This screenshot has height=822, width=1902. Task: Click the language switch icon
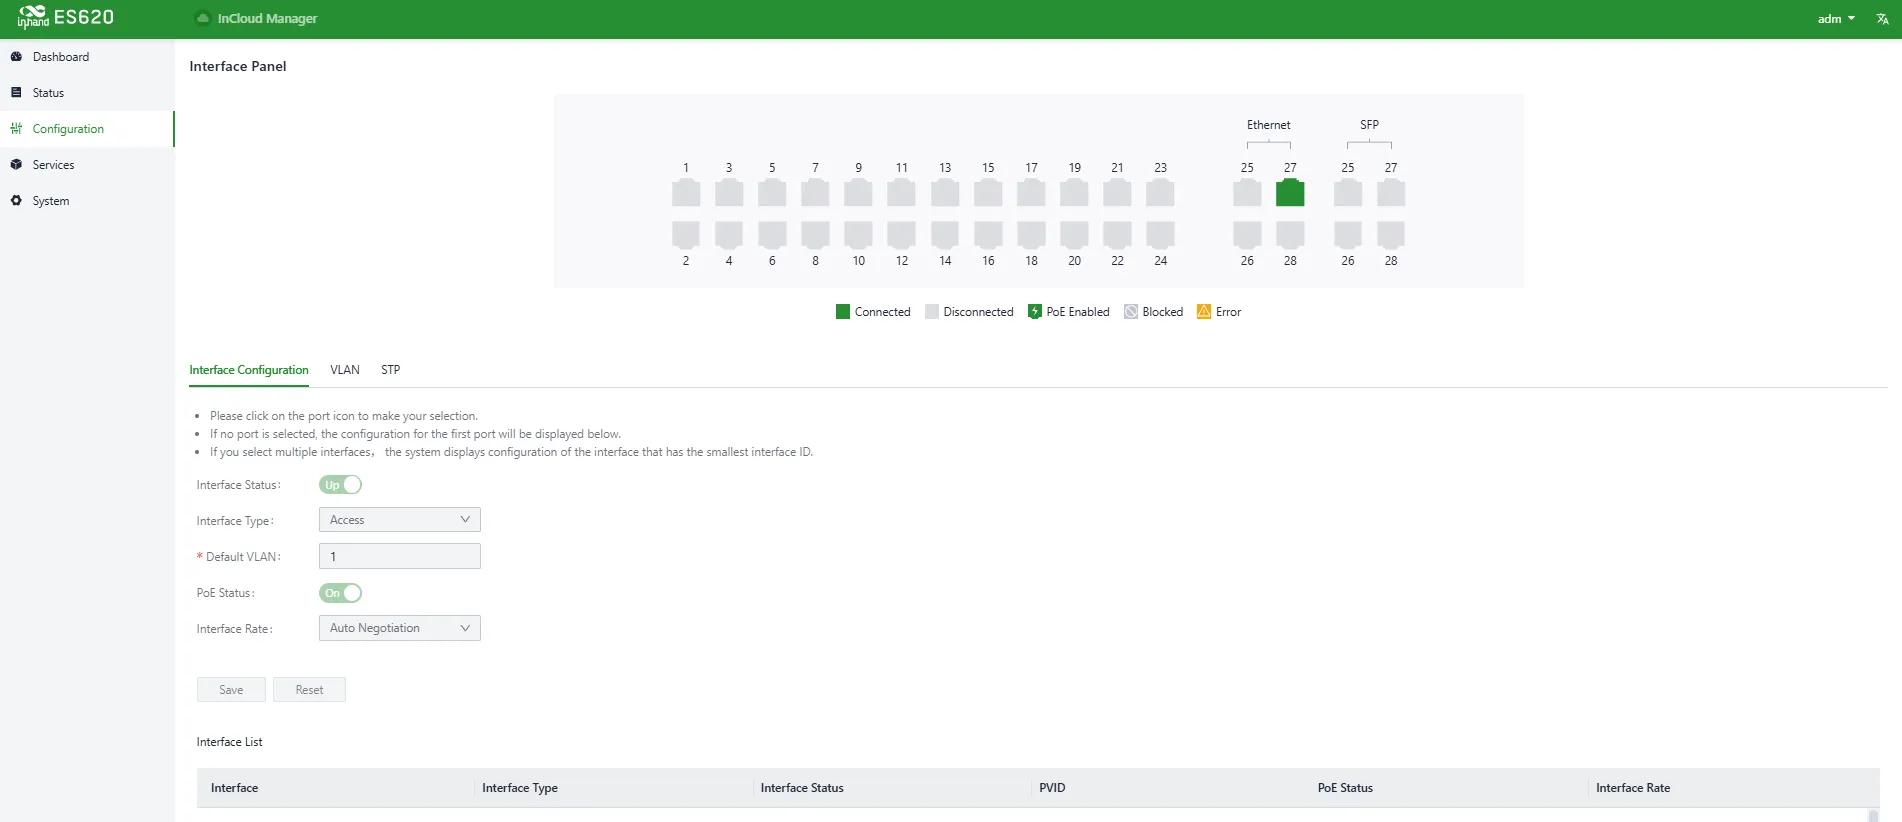tap(1882, 19)
